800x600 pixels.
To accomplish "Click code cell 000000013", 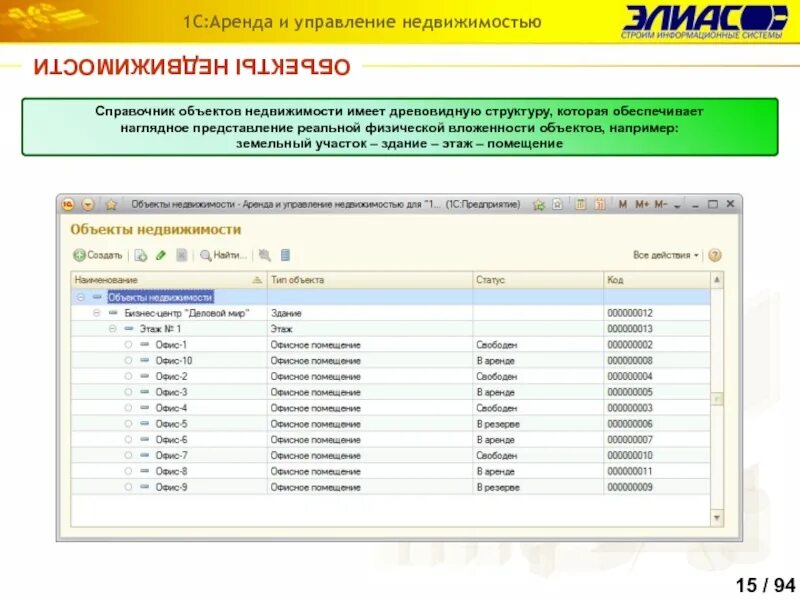I will coord(657,329).
